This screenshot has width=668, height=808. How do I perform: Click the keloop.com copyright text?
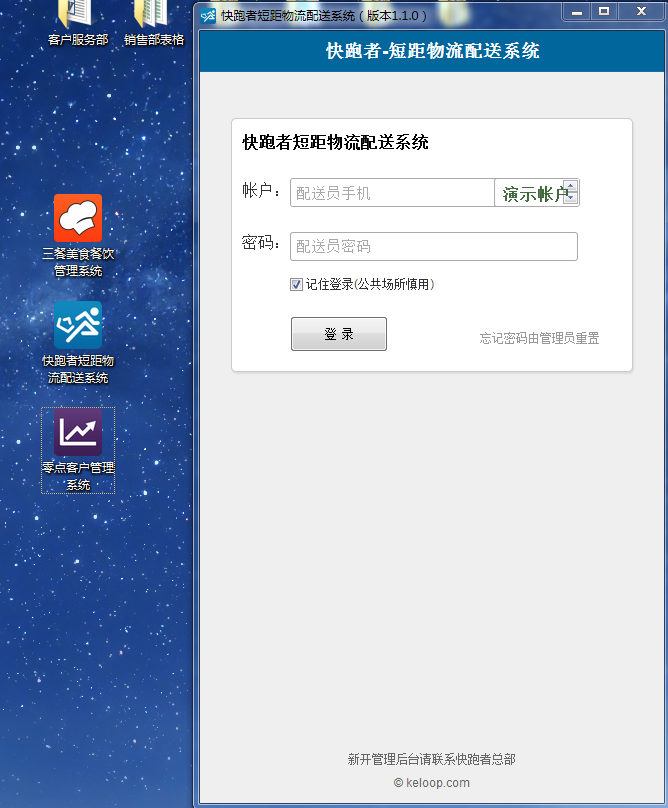click(x=432, y=783)
